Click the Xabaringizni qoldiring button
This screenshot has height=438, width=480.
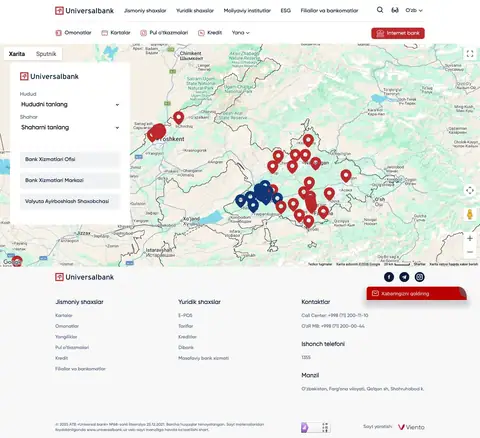coord(417,294)
